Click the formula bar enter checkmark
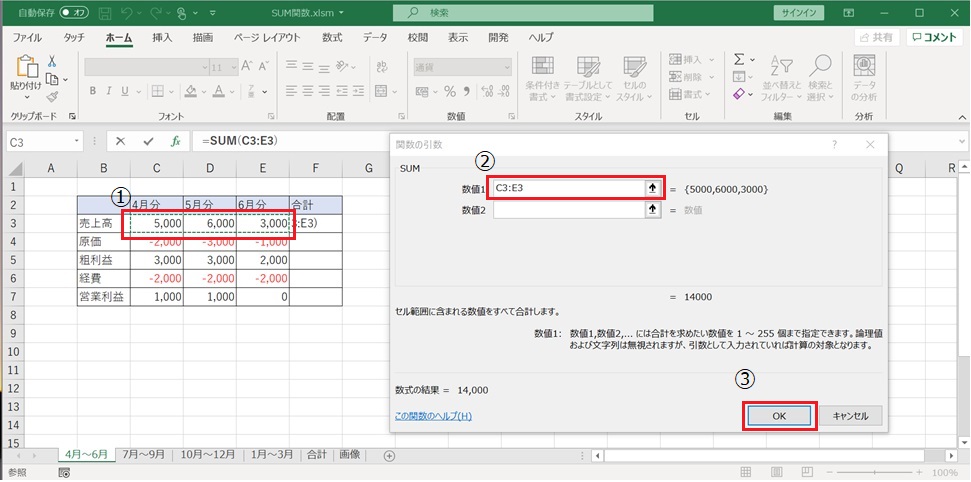 pyautogui.click(x=148, y=141)
